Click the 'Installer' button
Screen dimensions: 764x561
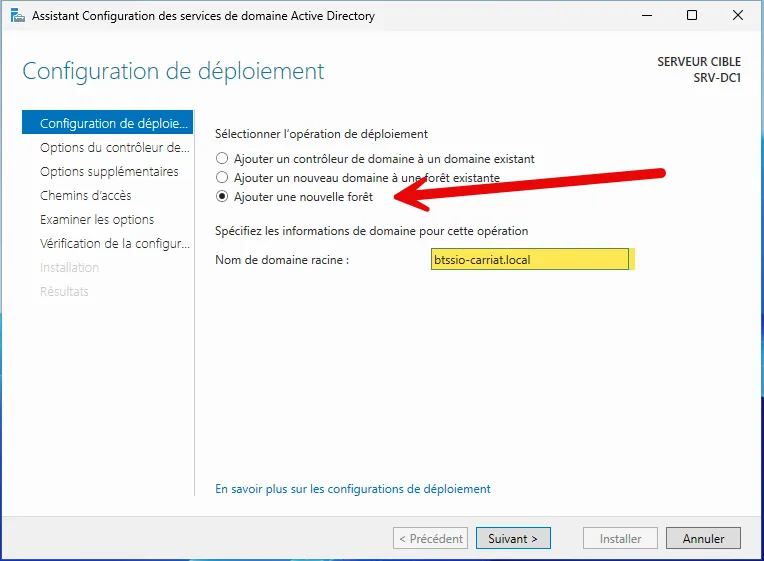(x=620, y=538)
